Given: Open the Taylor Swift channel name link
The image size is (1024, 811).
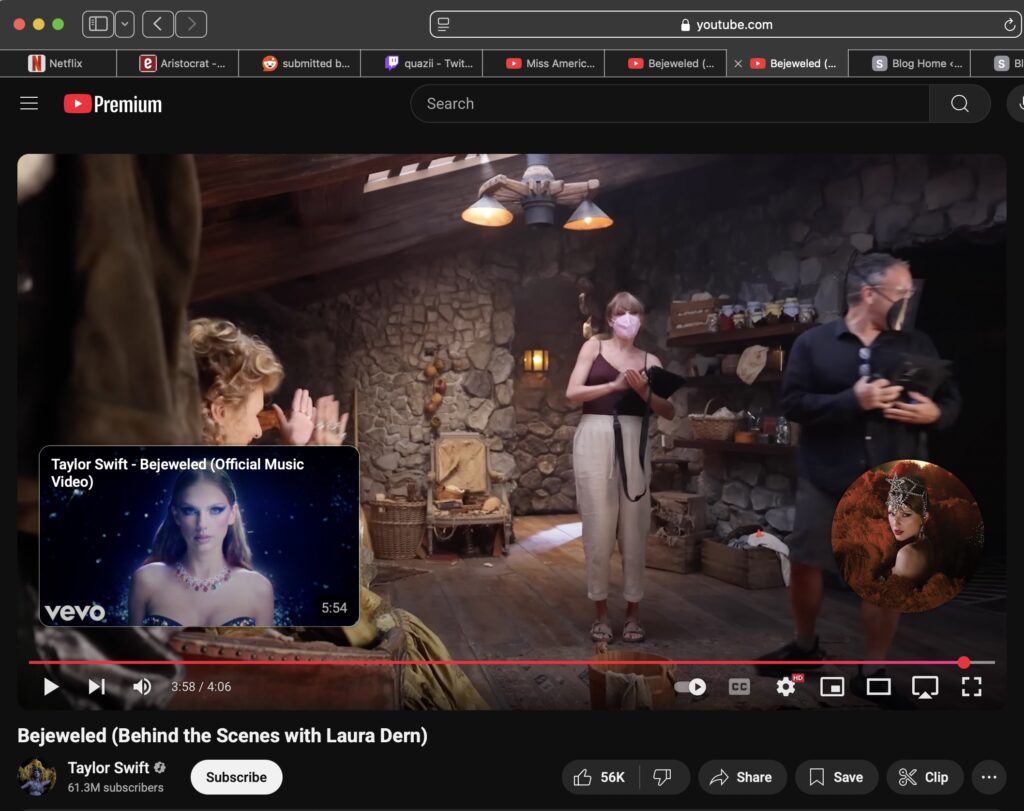Looking at the screenshot, I should [x=108, y=768].
